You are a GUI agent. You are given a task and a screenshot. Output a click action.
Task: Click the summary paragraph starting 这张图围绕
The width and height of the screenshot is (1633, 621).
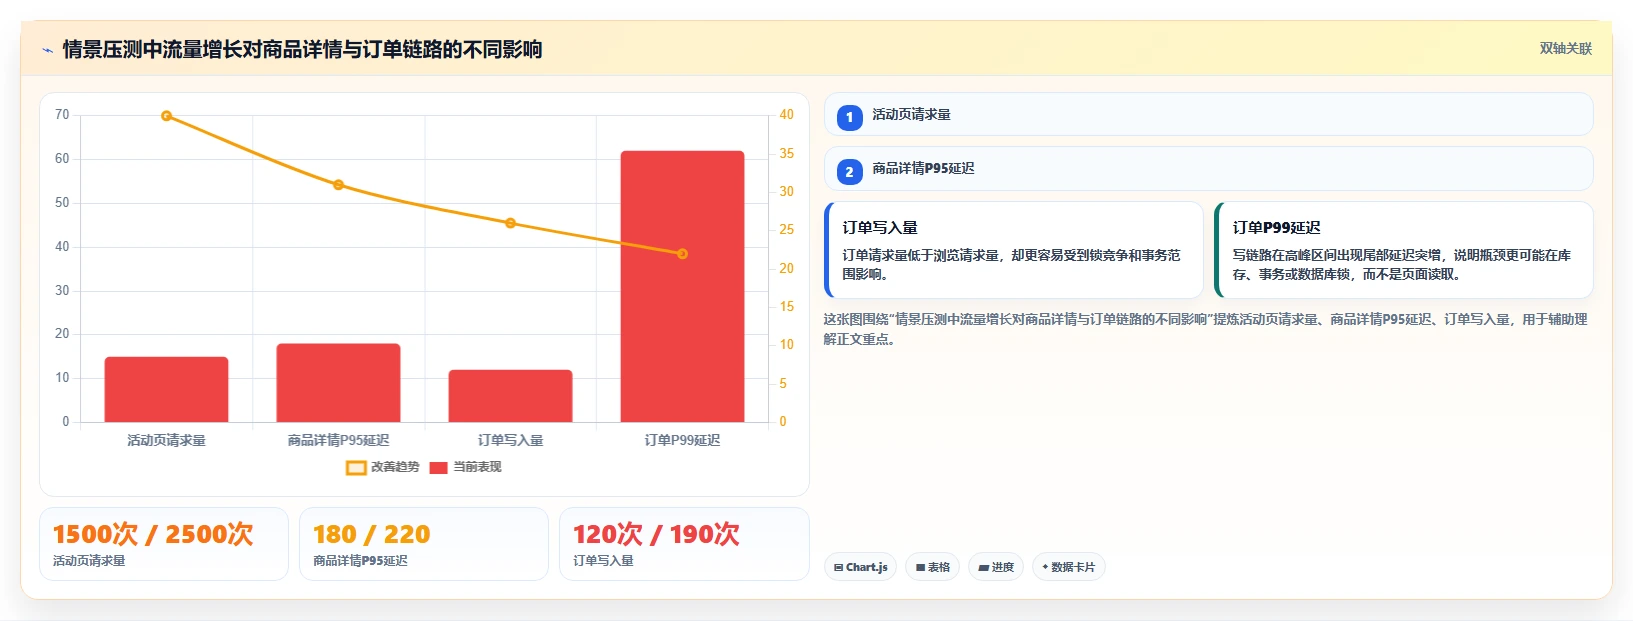[1205, 329]
